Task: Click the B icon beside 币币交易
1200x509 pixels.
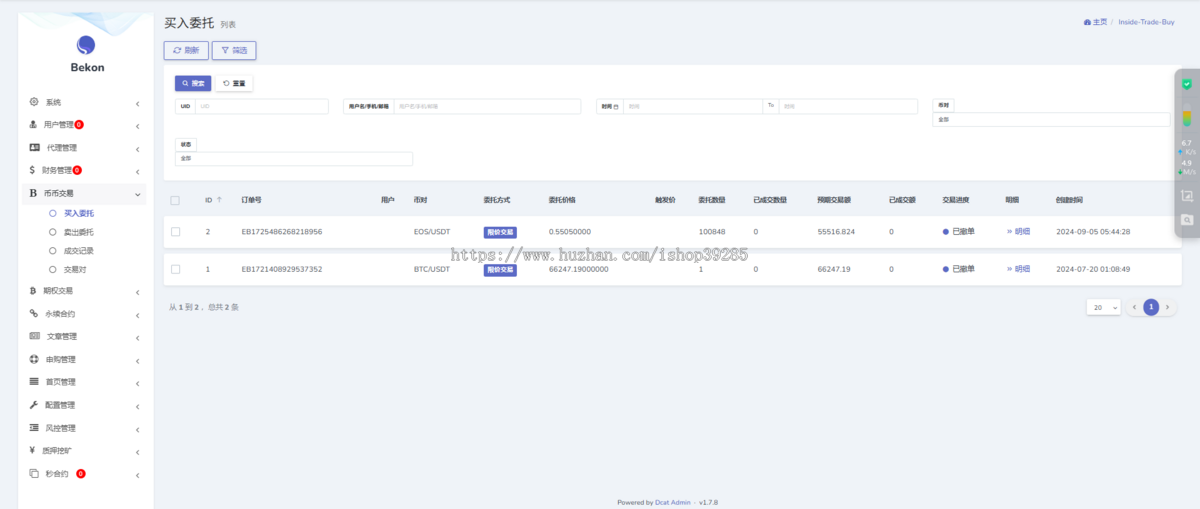Action: [x=33, y=193]
